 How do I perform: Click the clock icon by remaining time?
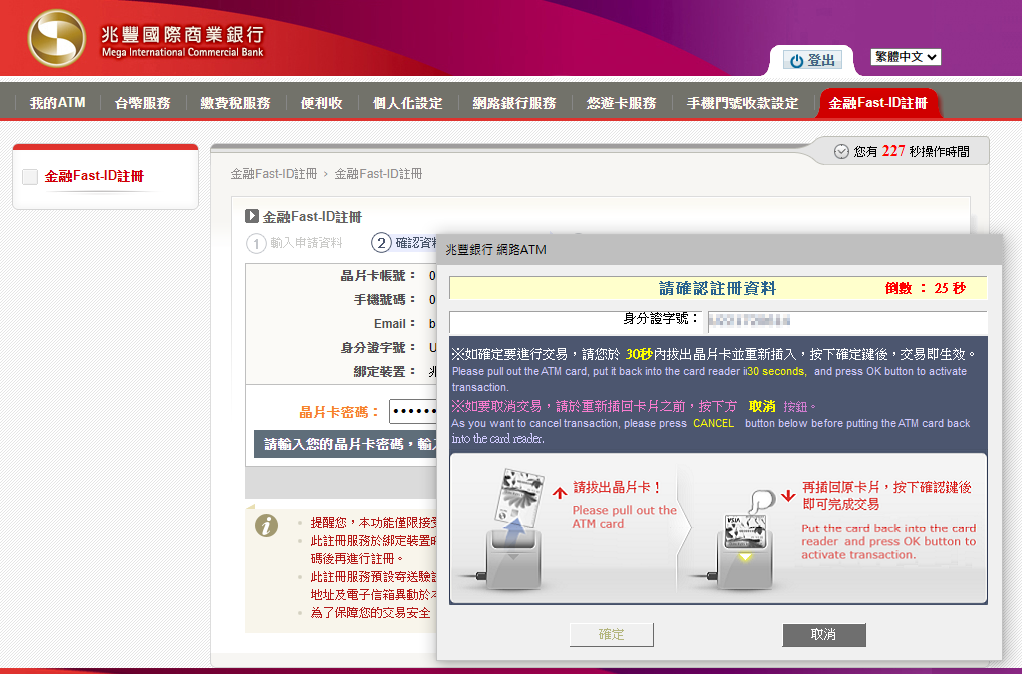point(841,152)
